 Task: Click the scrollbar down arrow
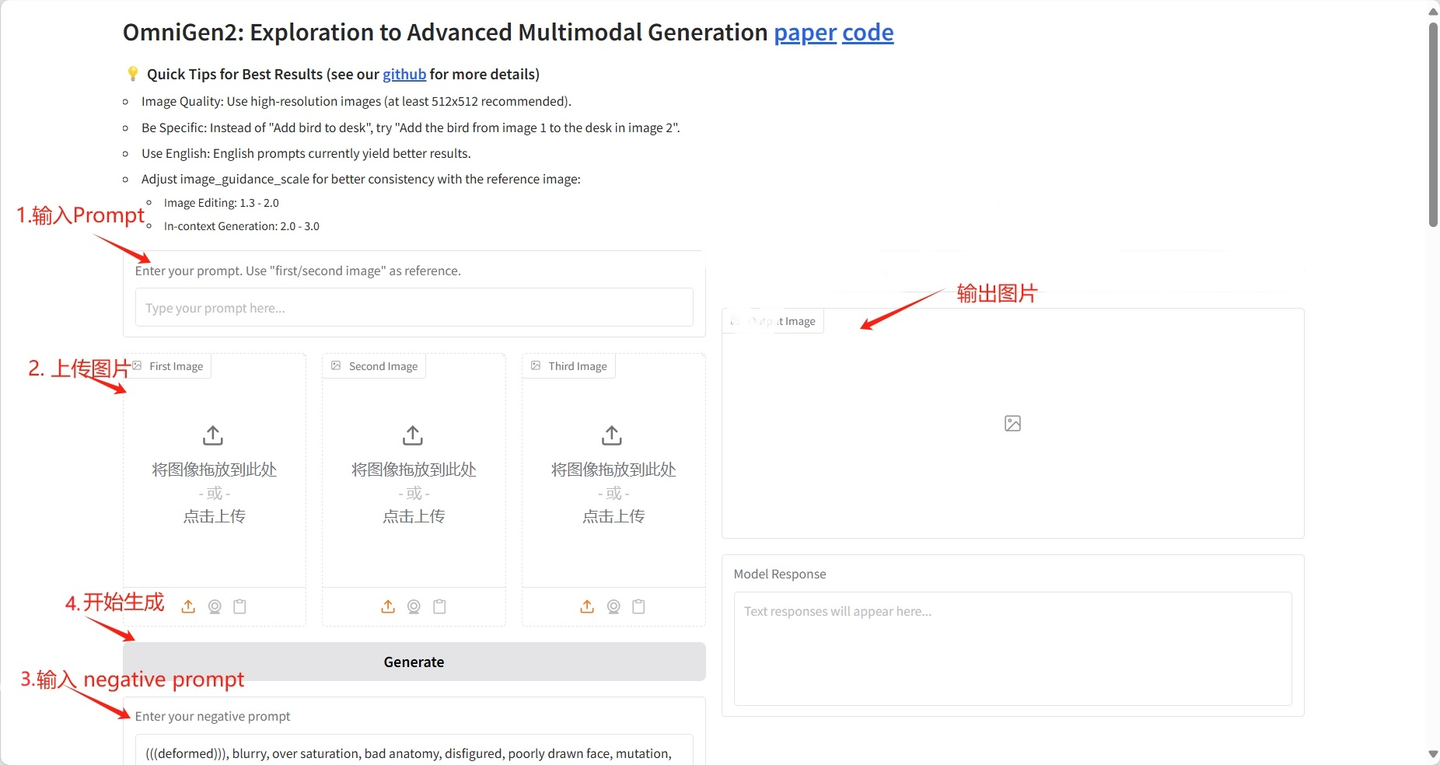1433,755
